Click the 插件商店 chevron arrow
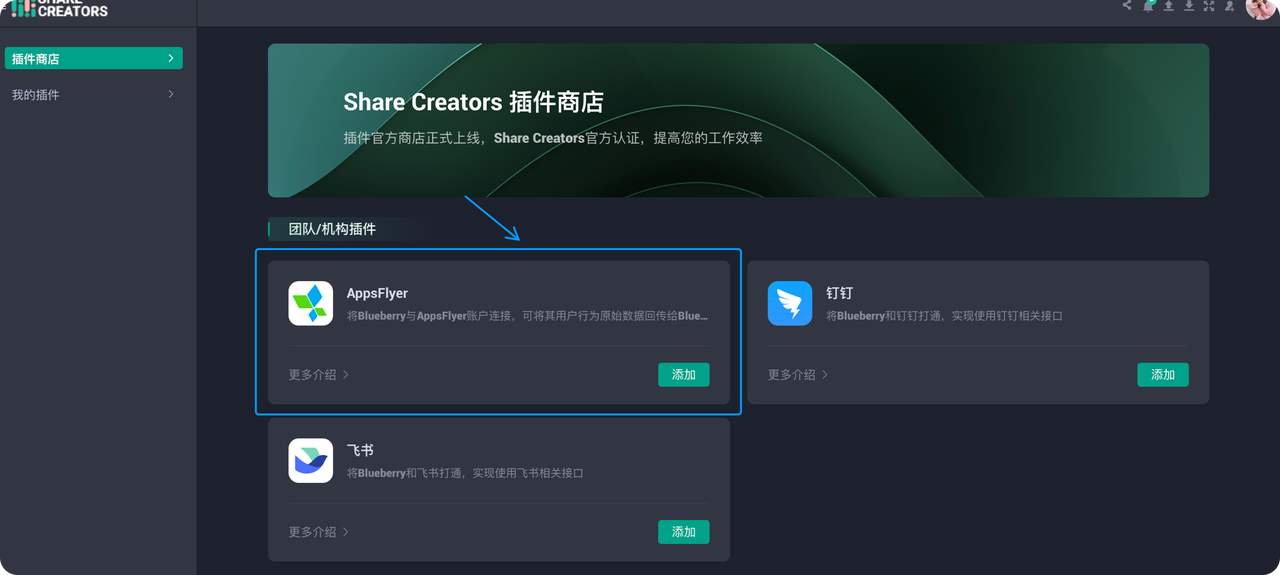1280x575 pixels. (x=171, y=59)
